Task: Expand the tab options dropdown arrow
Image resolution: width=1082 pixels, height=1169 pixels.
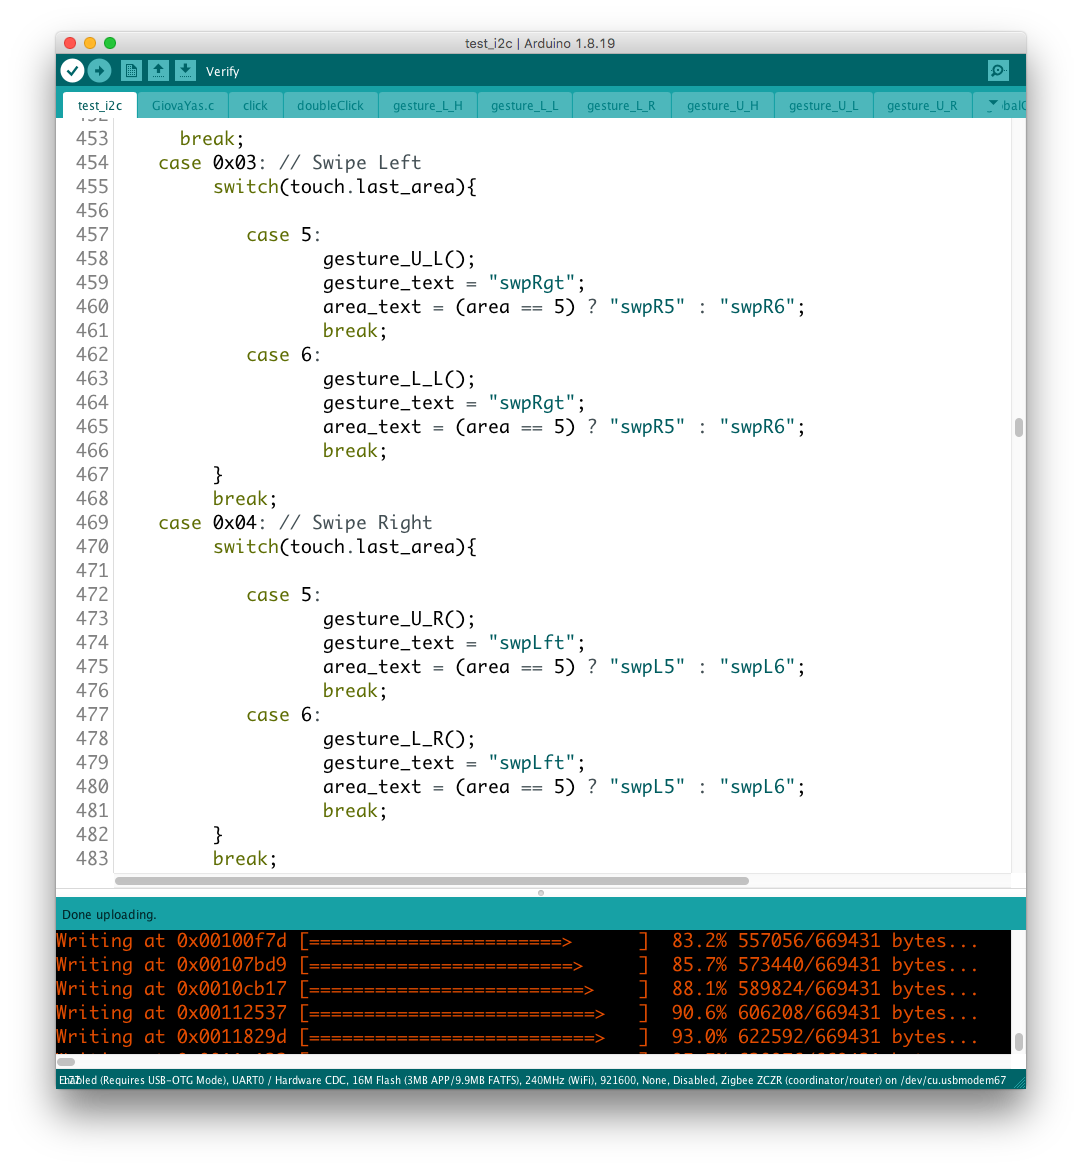Action: click(x=992, y=105)
